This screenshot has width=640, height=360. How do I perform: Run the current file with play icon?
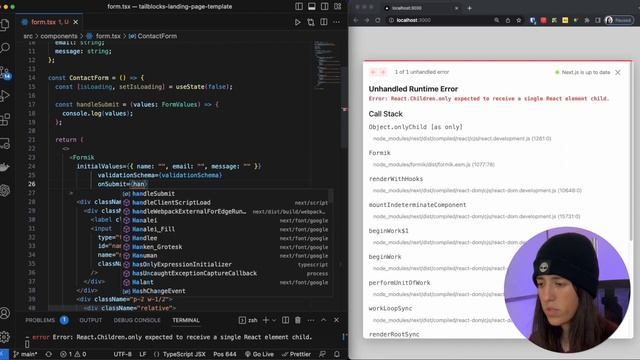click(x=298, y=22)
